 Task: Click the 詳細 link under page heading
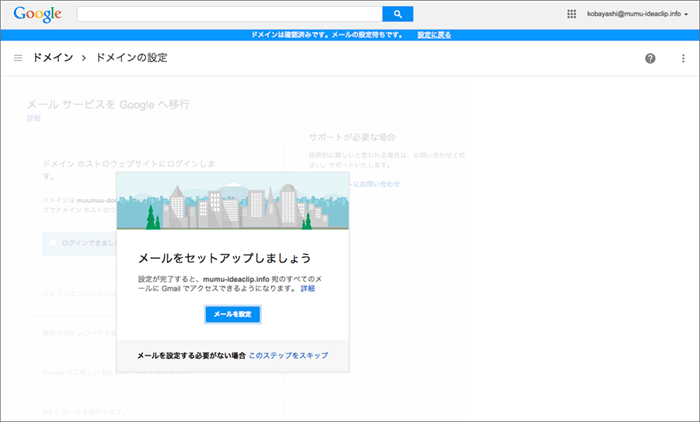(33, 118)
